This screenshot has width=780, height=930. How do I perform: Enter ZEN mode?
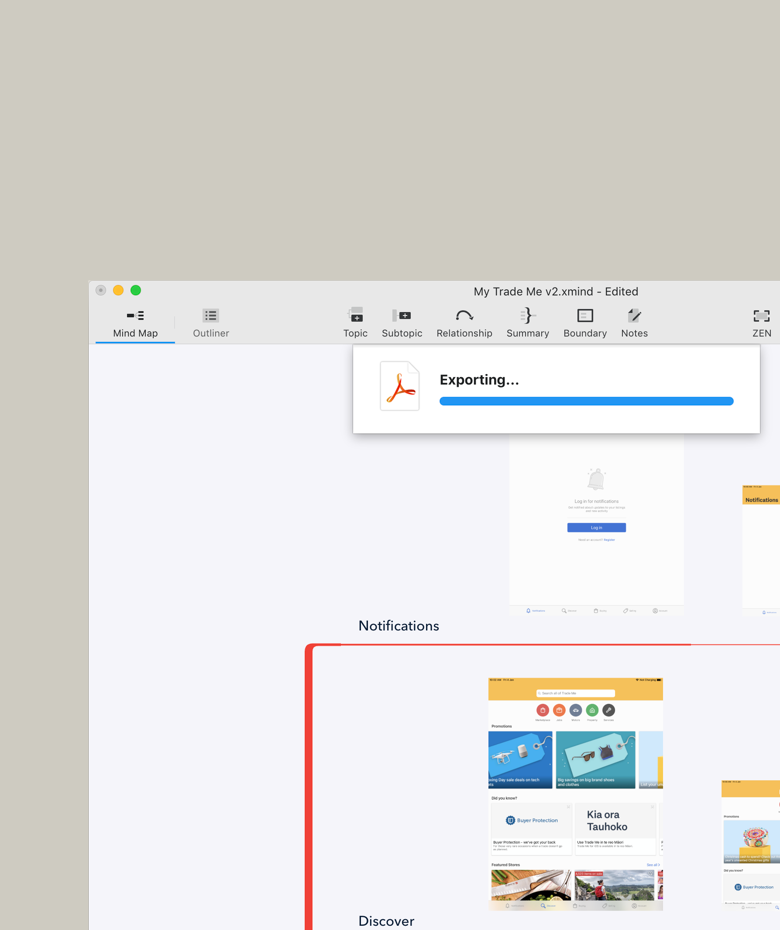pyautogui.click(x=762, y=323)
